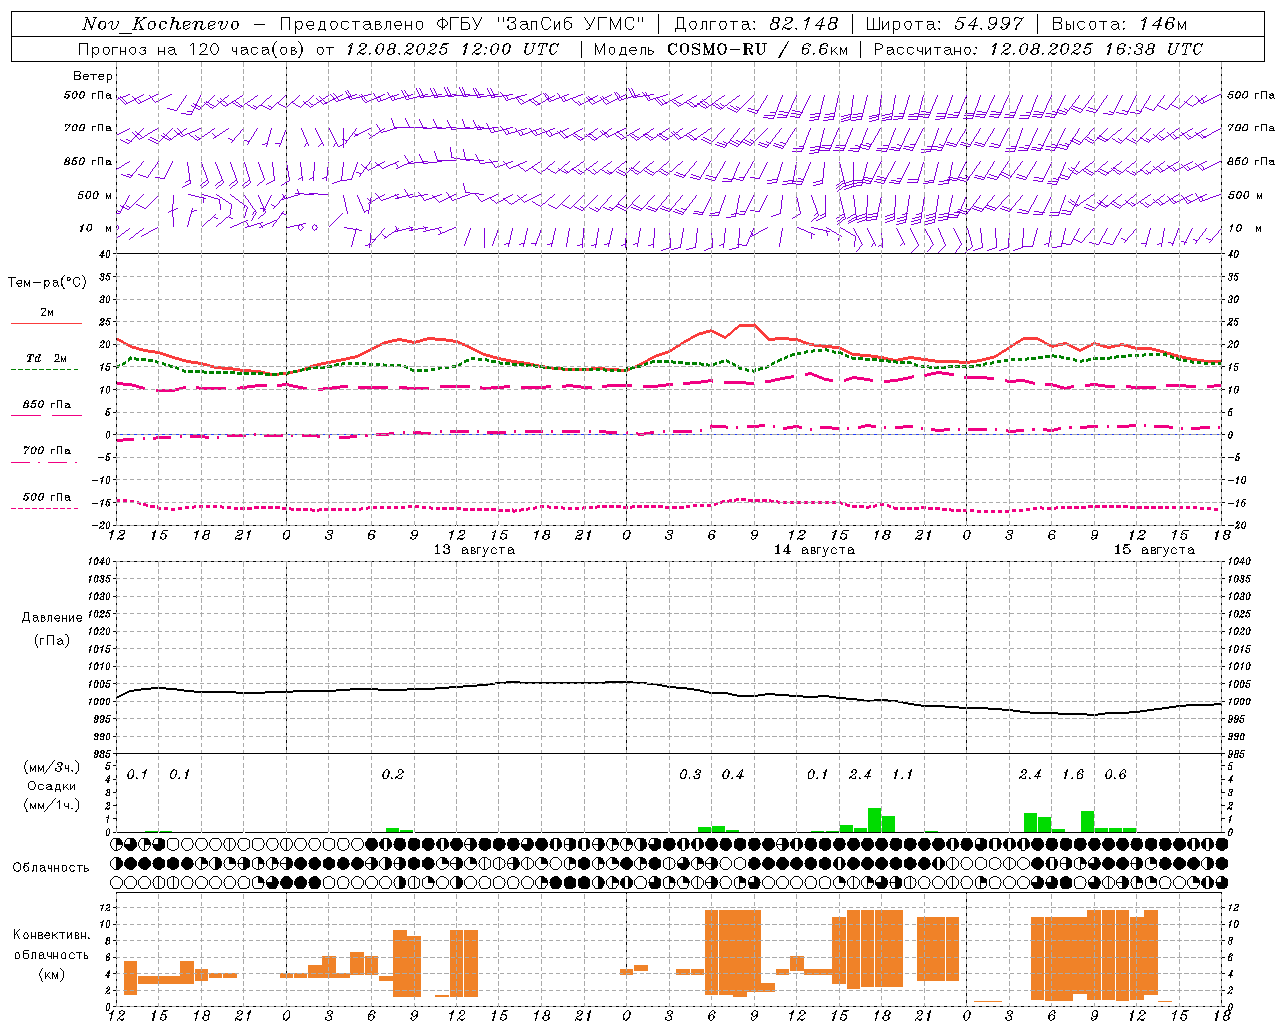Click the '0.6' precipitation total value
Screen dimensions: 1280x1024
tap(1115, 775)
